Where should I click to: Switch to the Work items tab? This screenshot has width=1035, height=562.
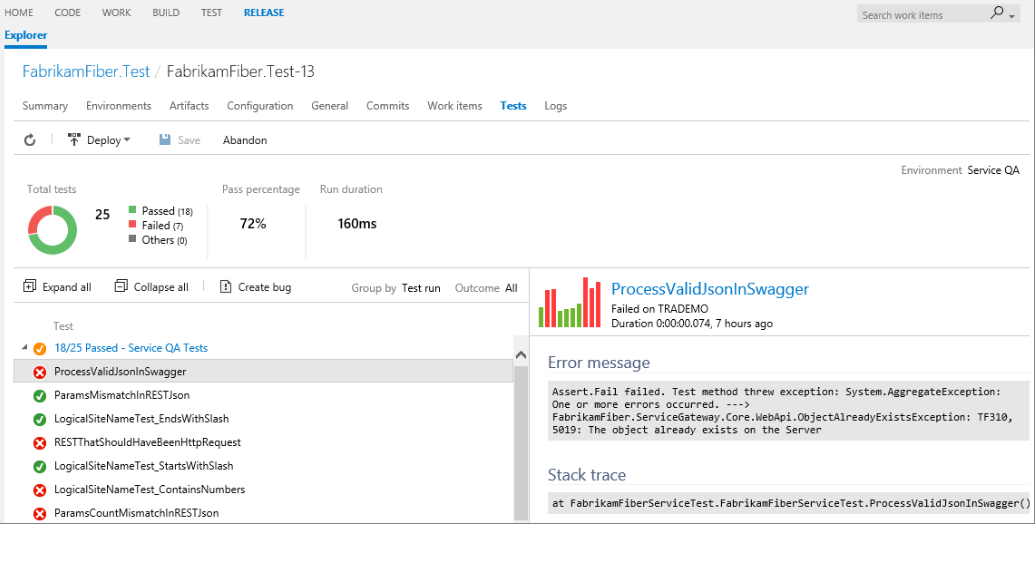[x=455, y=106]
